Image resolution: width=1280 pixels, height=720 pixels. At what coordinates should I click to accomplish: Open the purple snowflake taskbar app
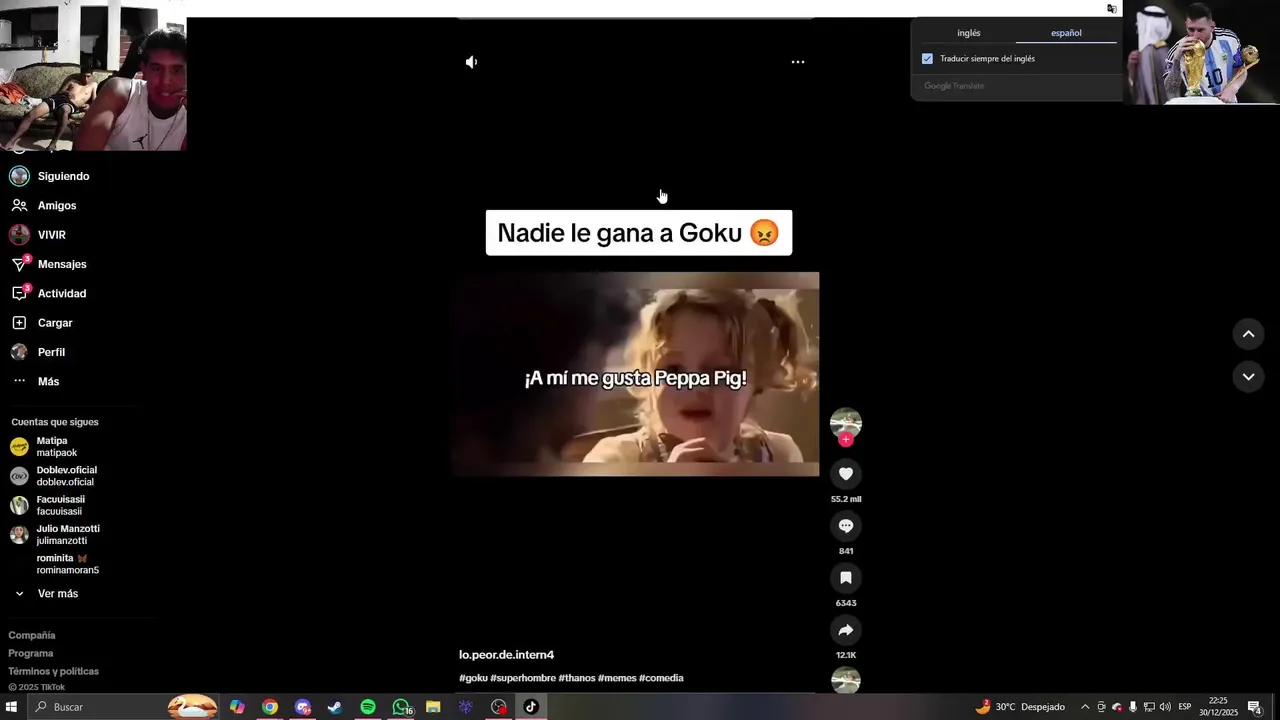click(466, 707)
